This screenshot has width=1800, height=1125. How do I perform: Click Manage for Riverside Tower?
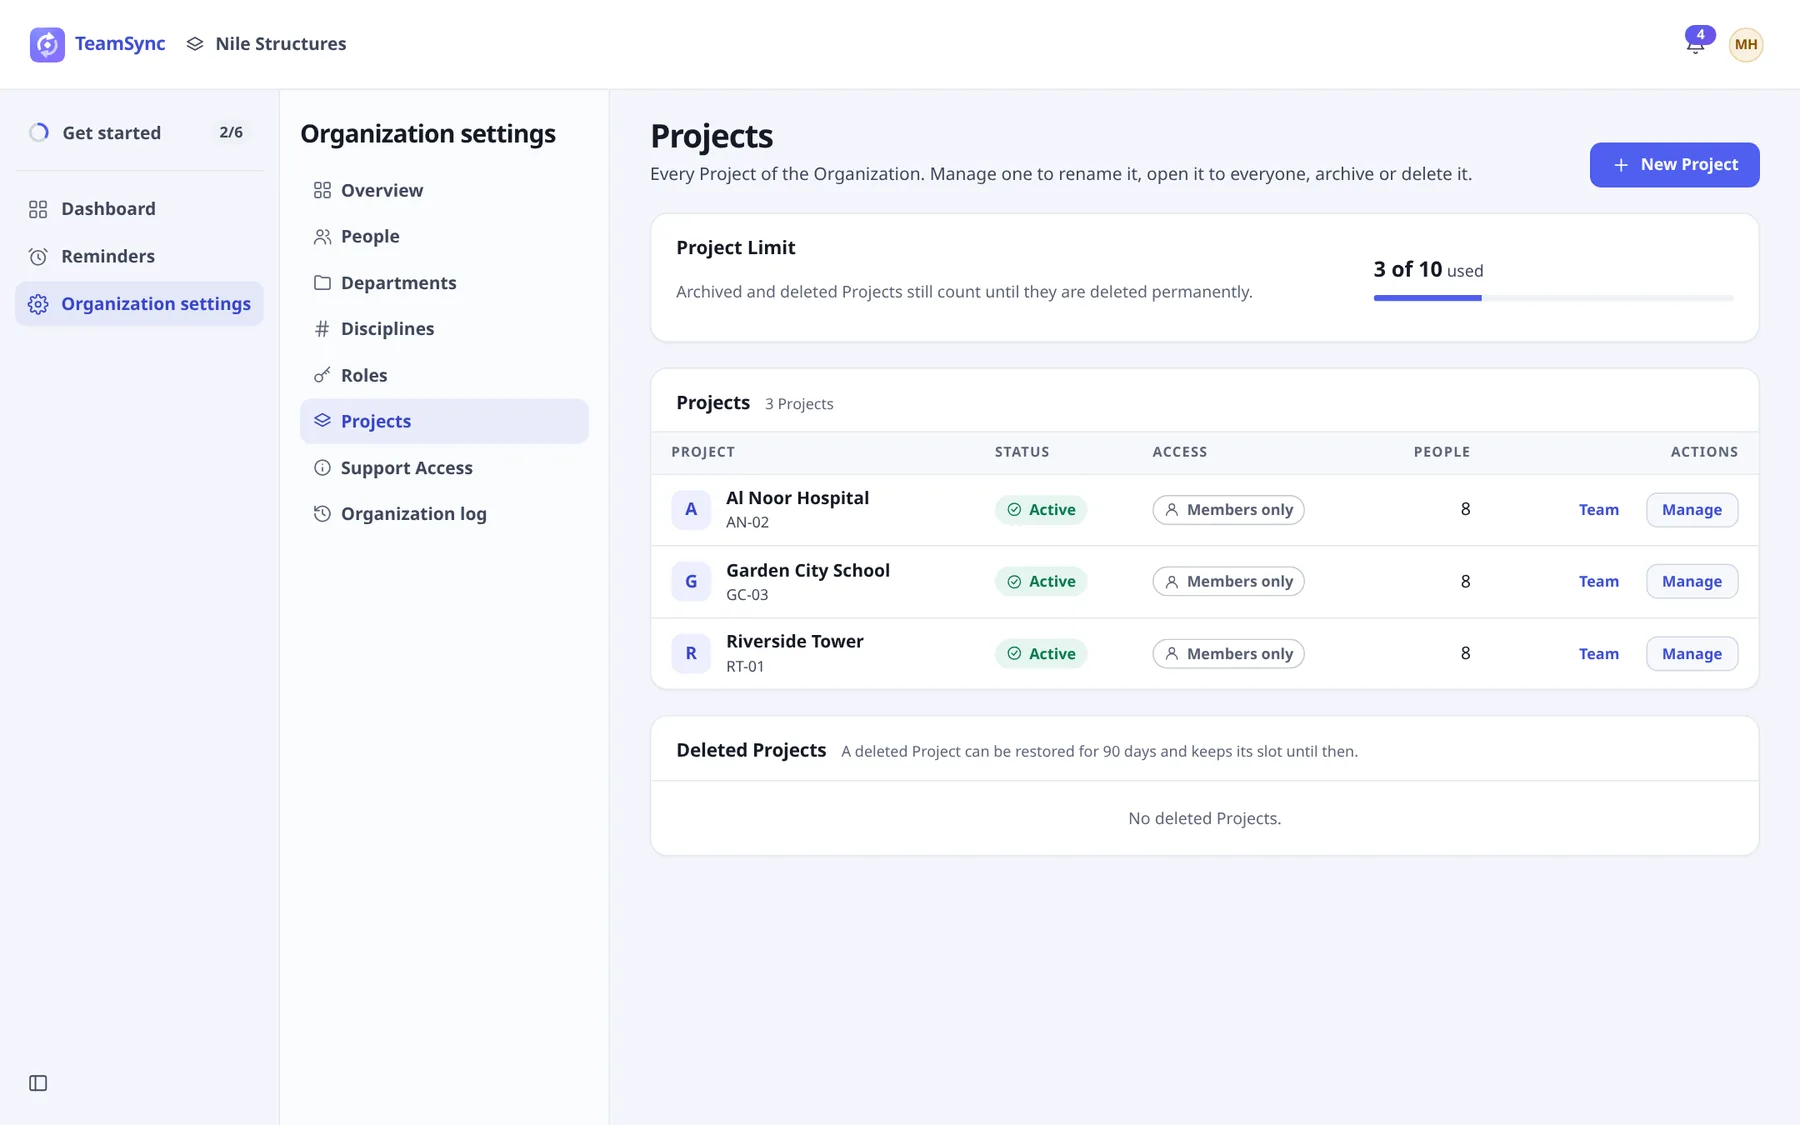point(1692,654)
